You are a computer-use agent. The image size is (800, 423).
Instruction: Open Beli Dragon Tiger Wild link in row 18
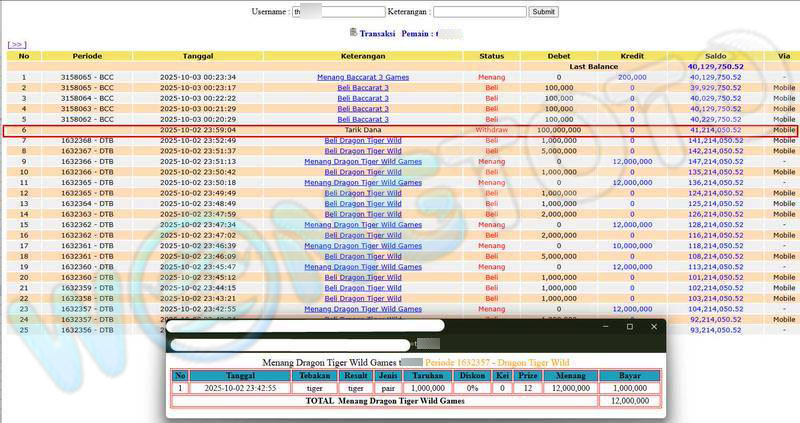(x=363, y=256)
